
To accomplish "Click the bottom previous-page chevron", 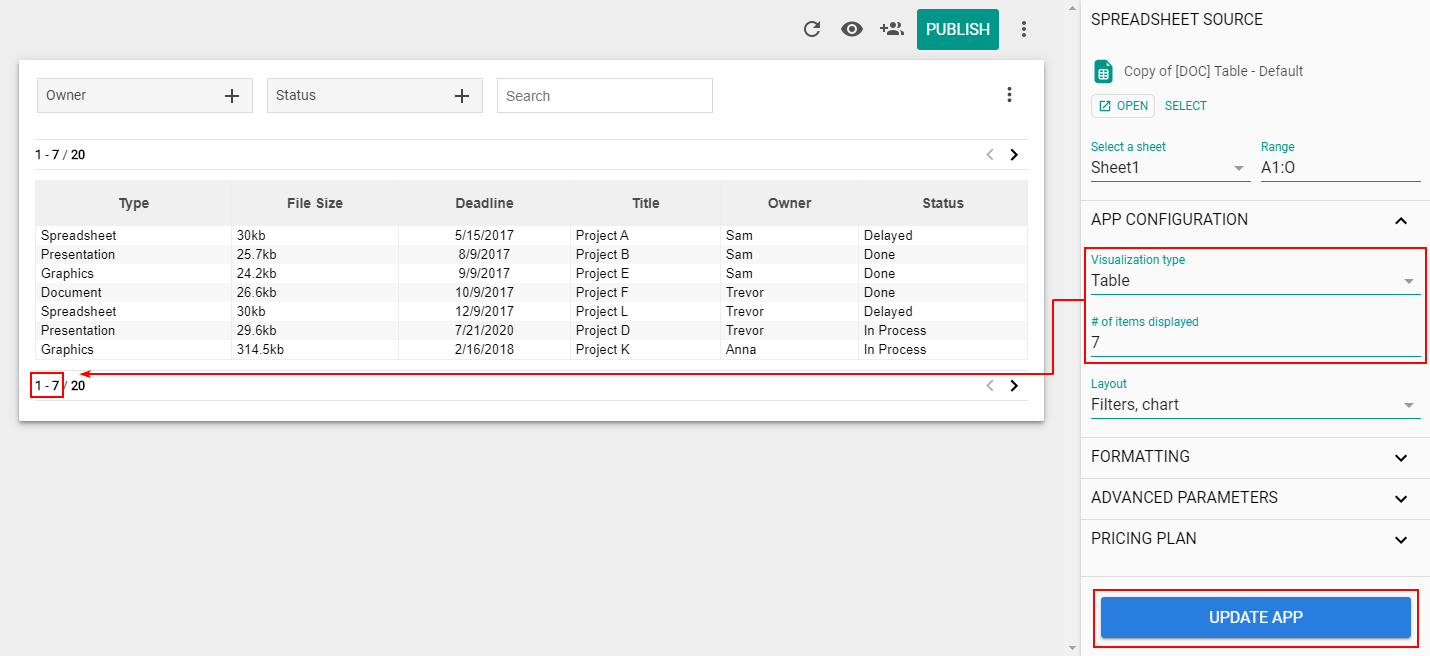I will tap(989, 385).
